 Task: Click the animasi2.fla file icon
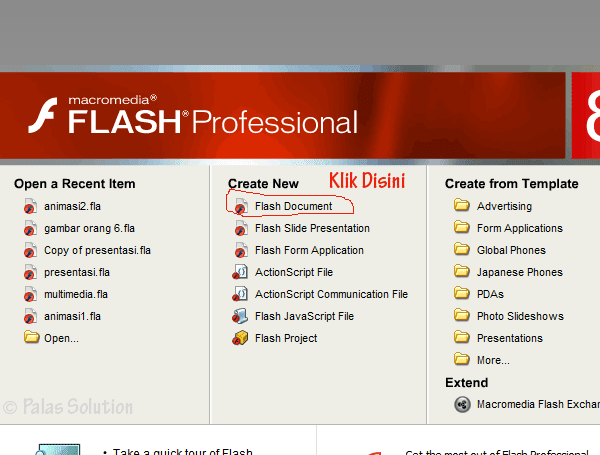pyautogui.click(x=30, y=206)
